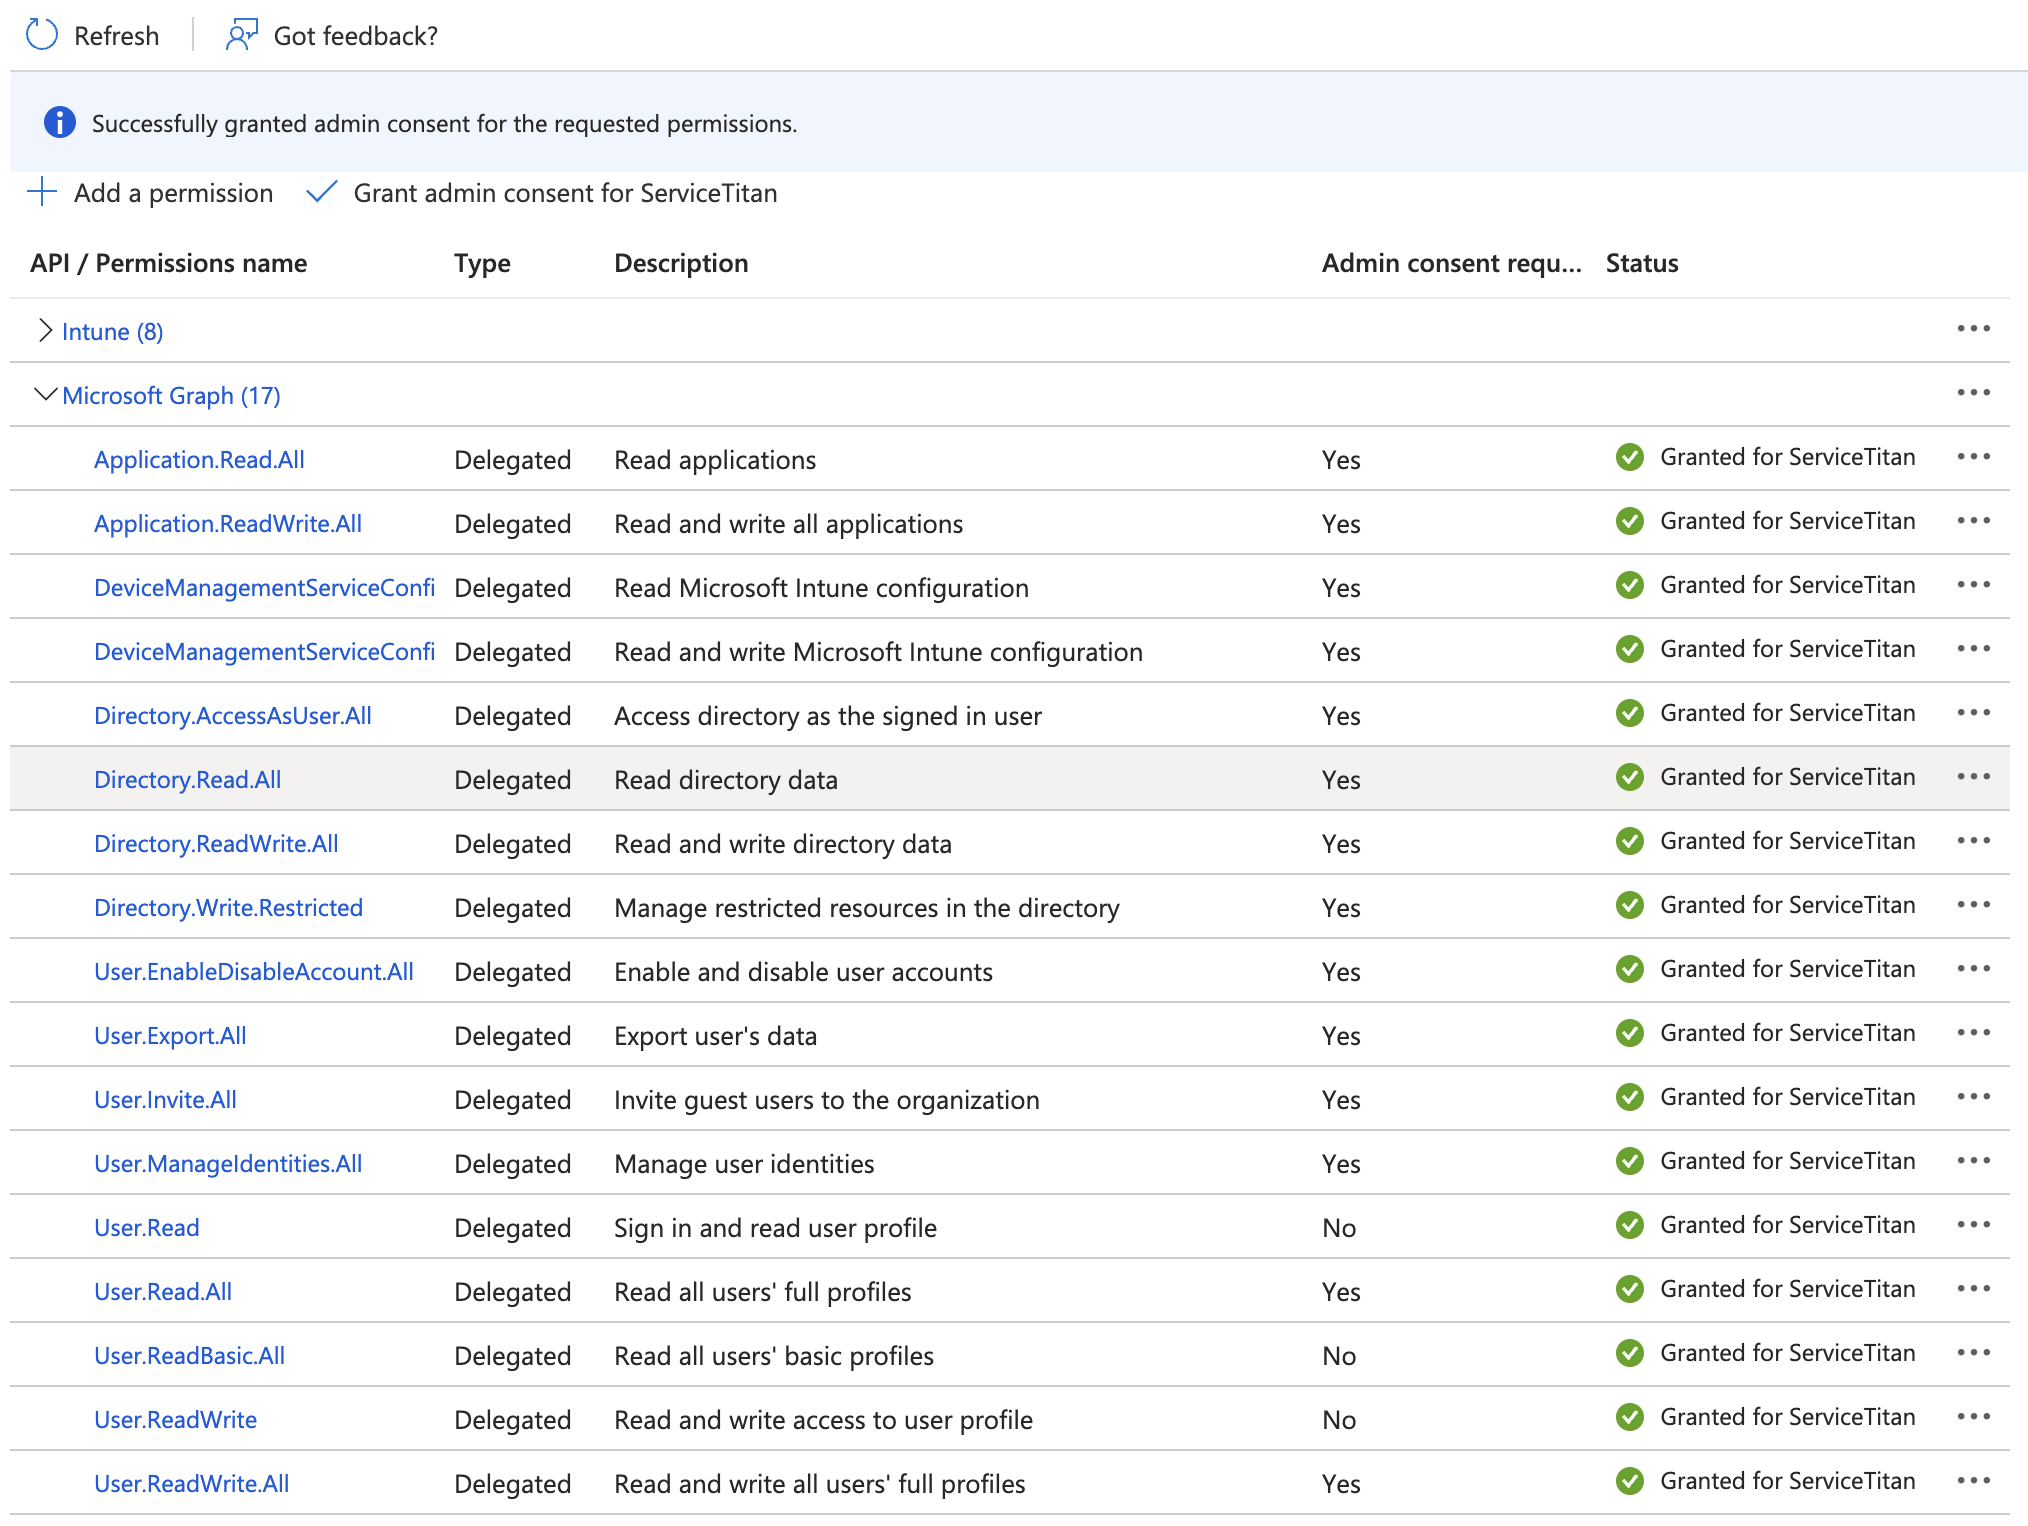Click the plus icon for Add a permission
Viewport: 2028px width, 1526px height.
point(42,192)
